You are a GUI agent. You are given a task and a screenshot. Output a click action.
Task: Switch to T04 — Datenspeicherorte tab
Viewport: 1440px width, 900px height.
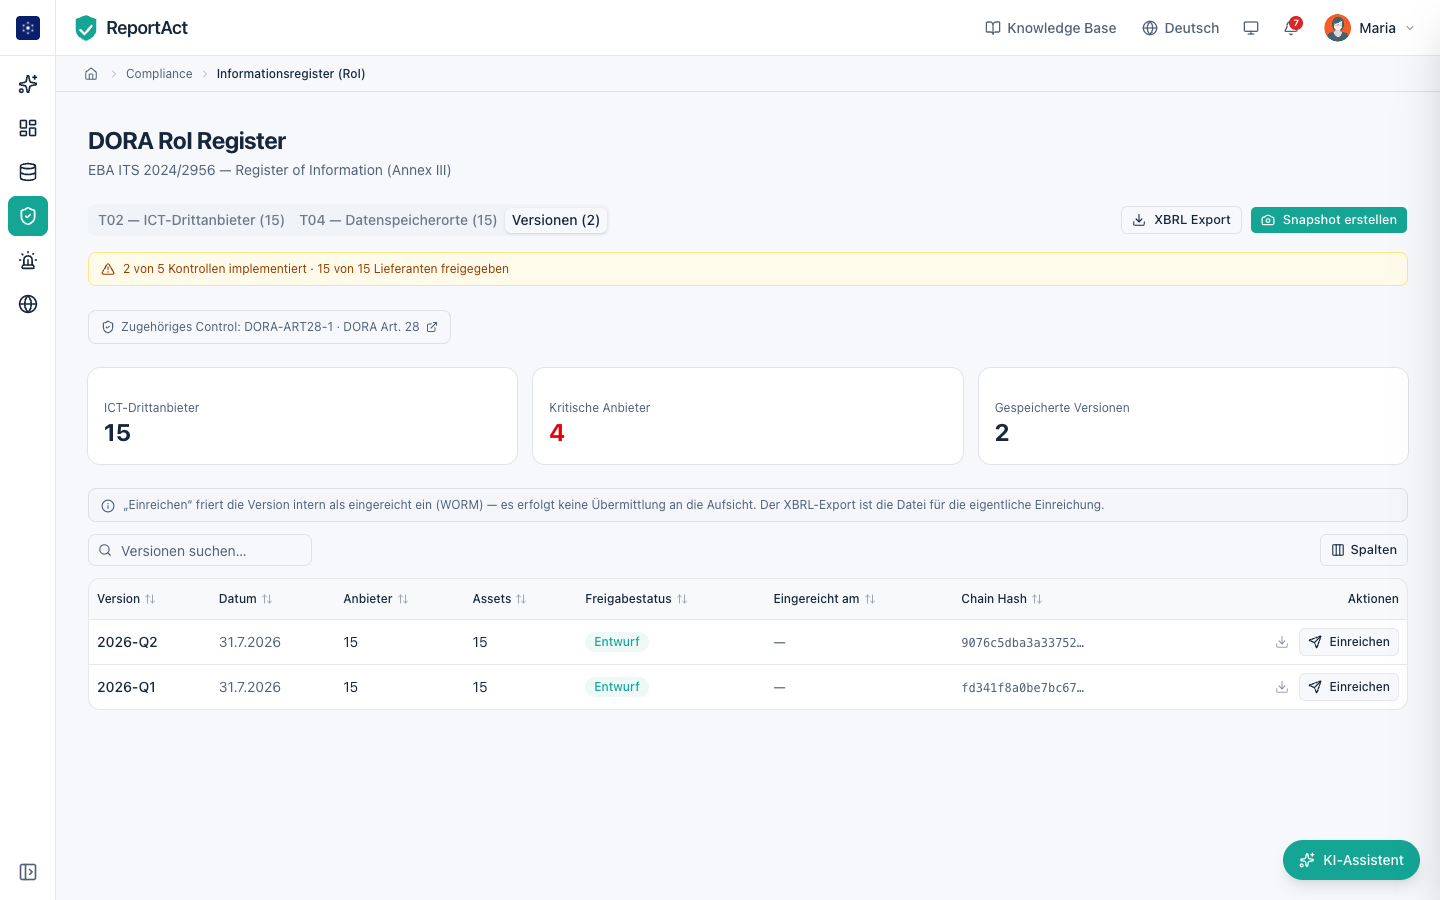click(x=398, y=220)
